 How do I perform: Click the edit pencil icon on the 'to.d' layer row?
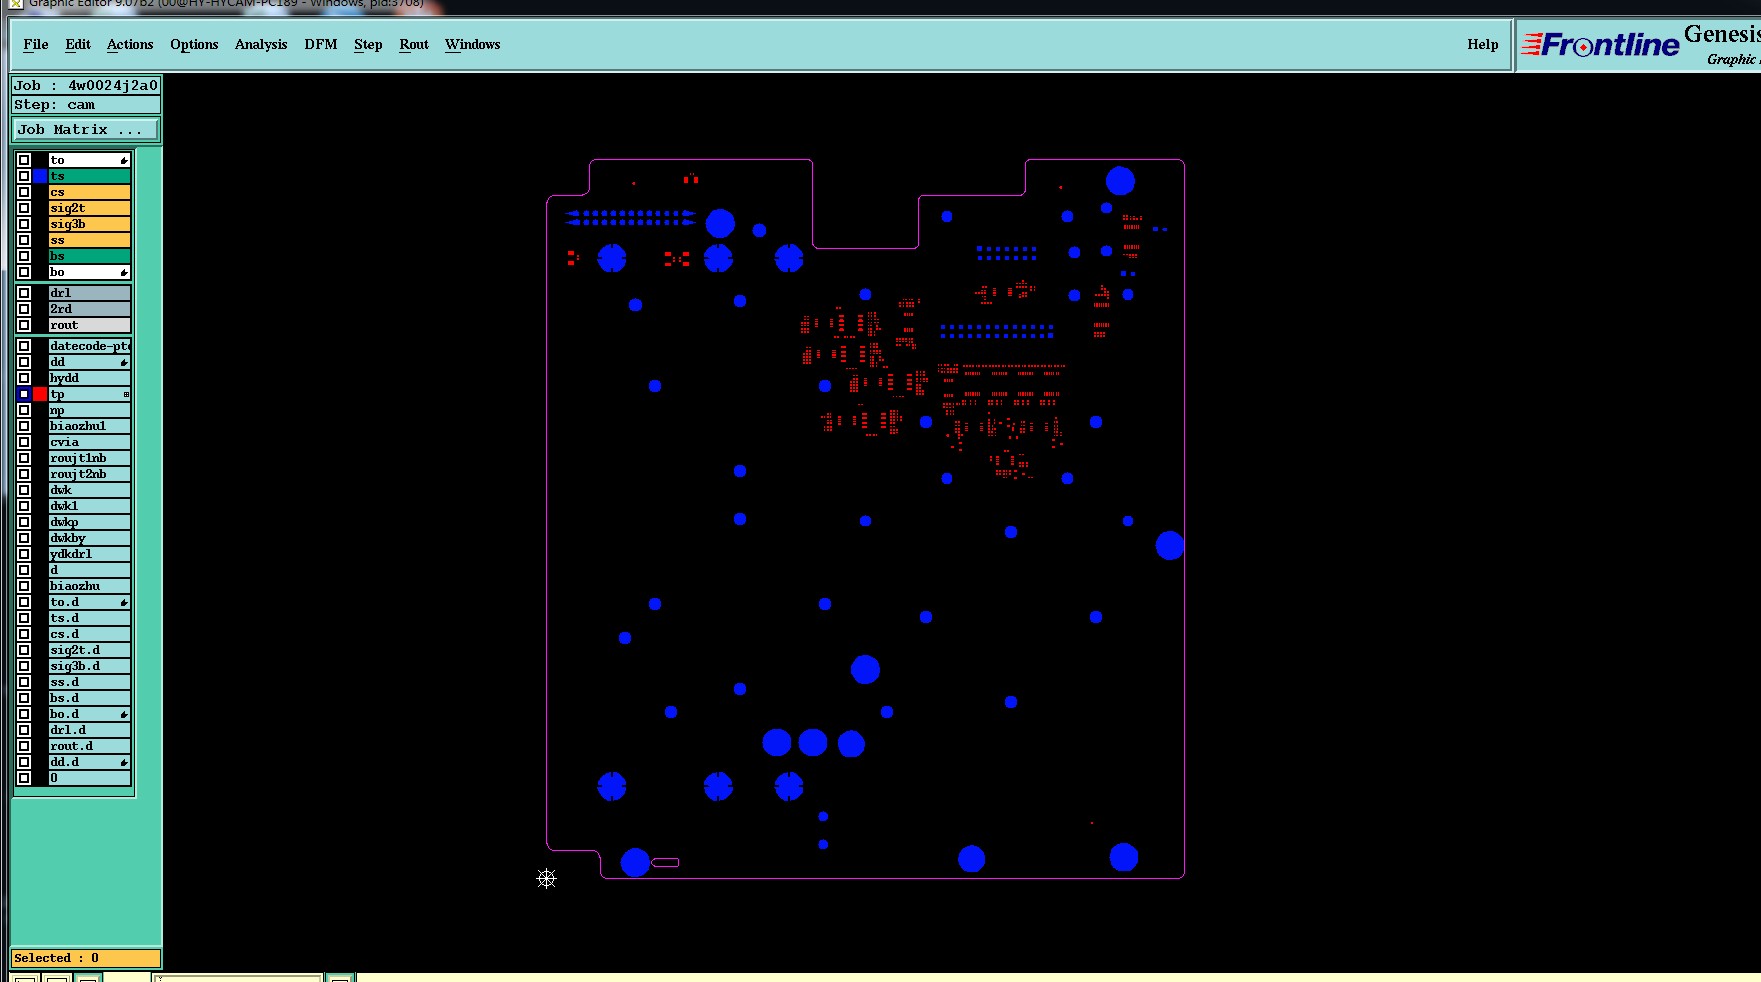tap(124, 602)
